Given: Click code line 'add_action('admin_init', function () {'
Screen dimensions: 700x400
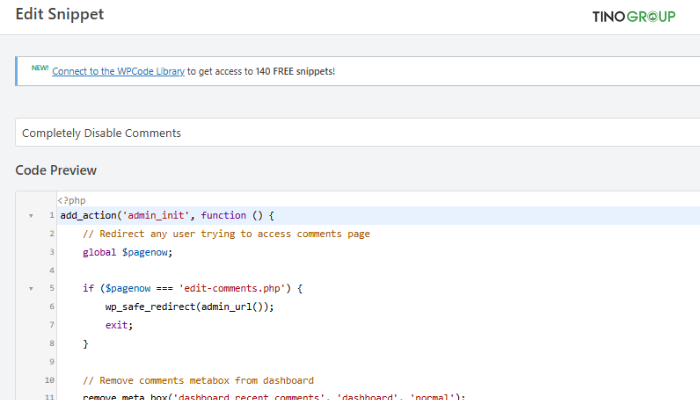Looking at the screenshot, I should pyautogui.click(x=167, y=216).
